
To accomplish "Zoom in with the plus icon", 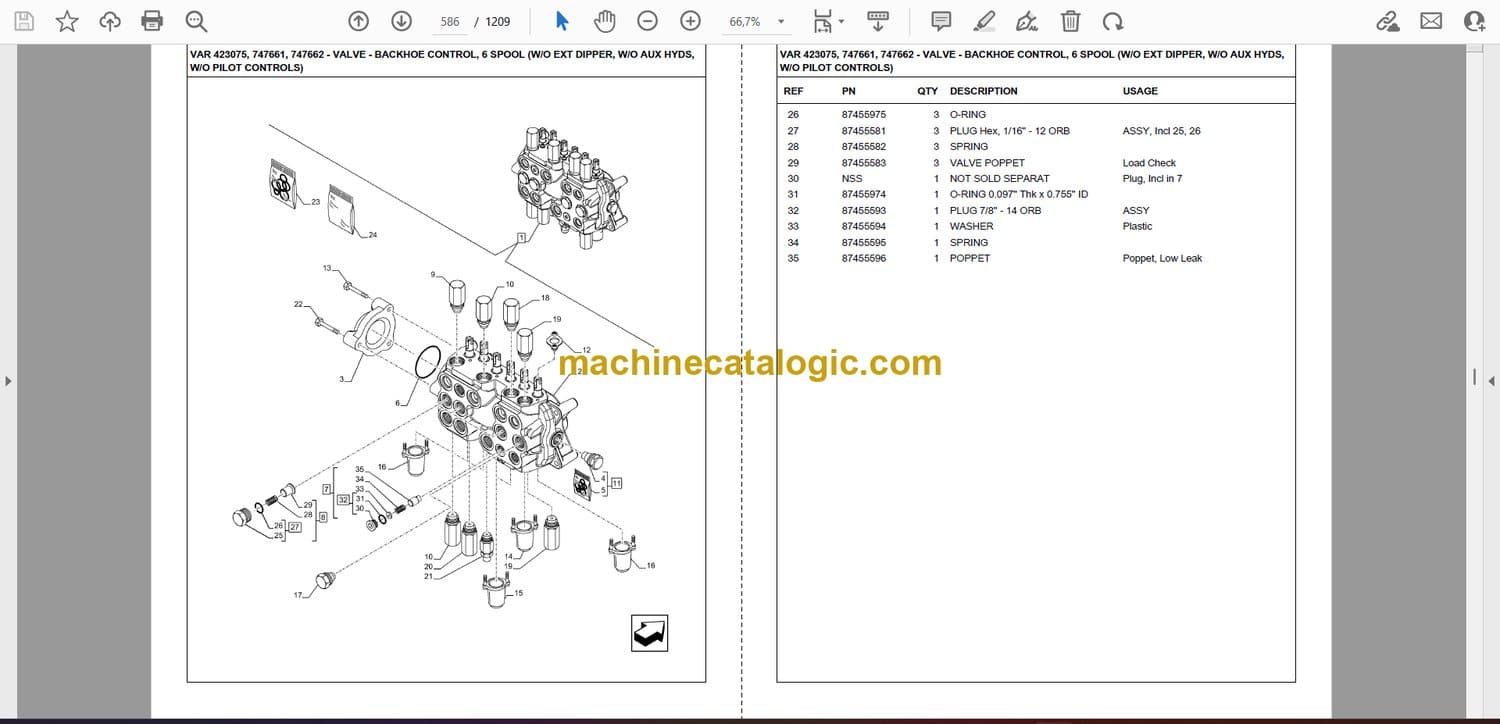I will point(690,21).
